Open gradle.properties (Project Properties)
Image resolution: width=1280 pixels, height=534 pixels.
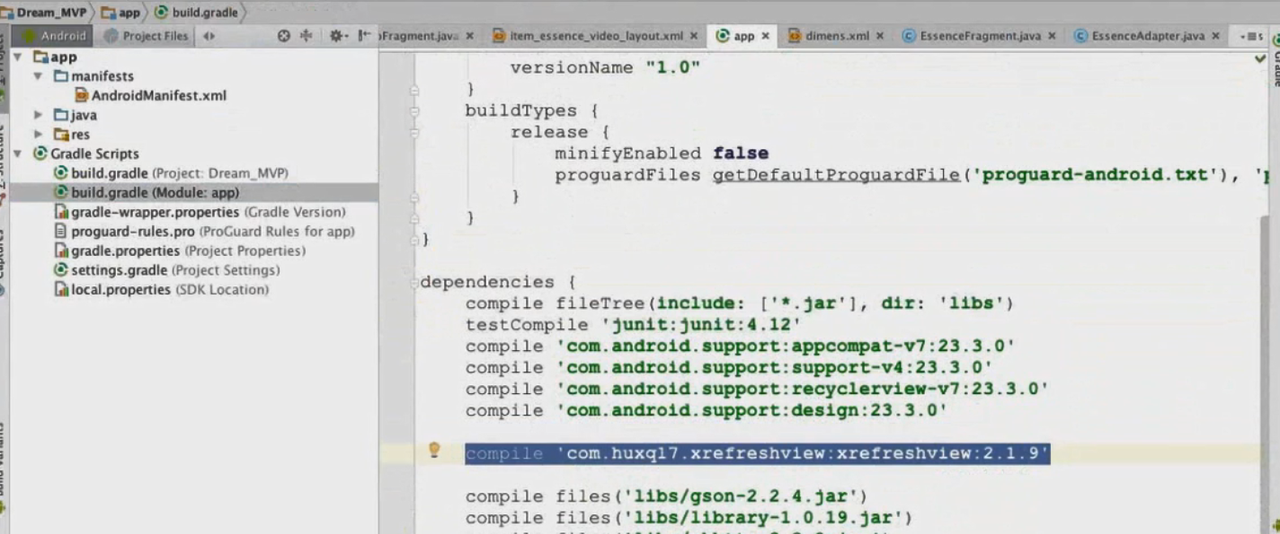[x=180, y=251]
